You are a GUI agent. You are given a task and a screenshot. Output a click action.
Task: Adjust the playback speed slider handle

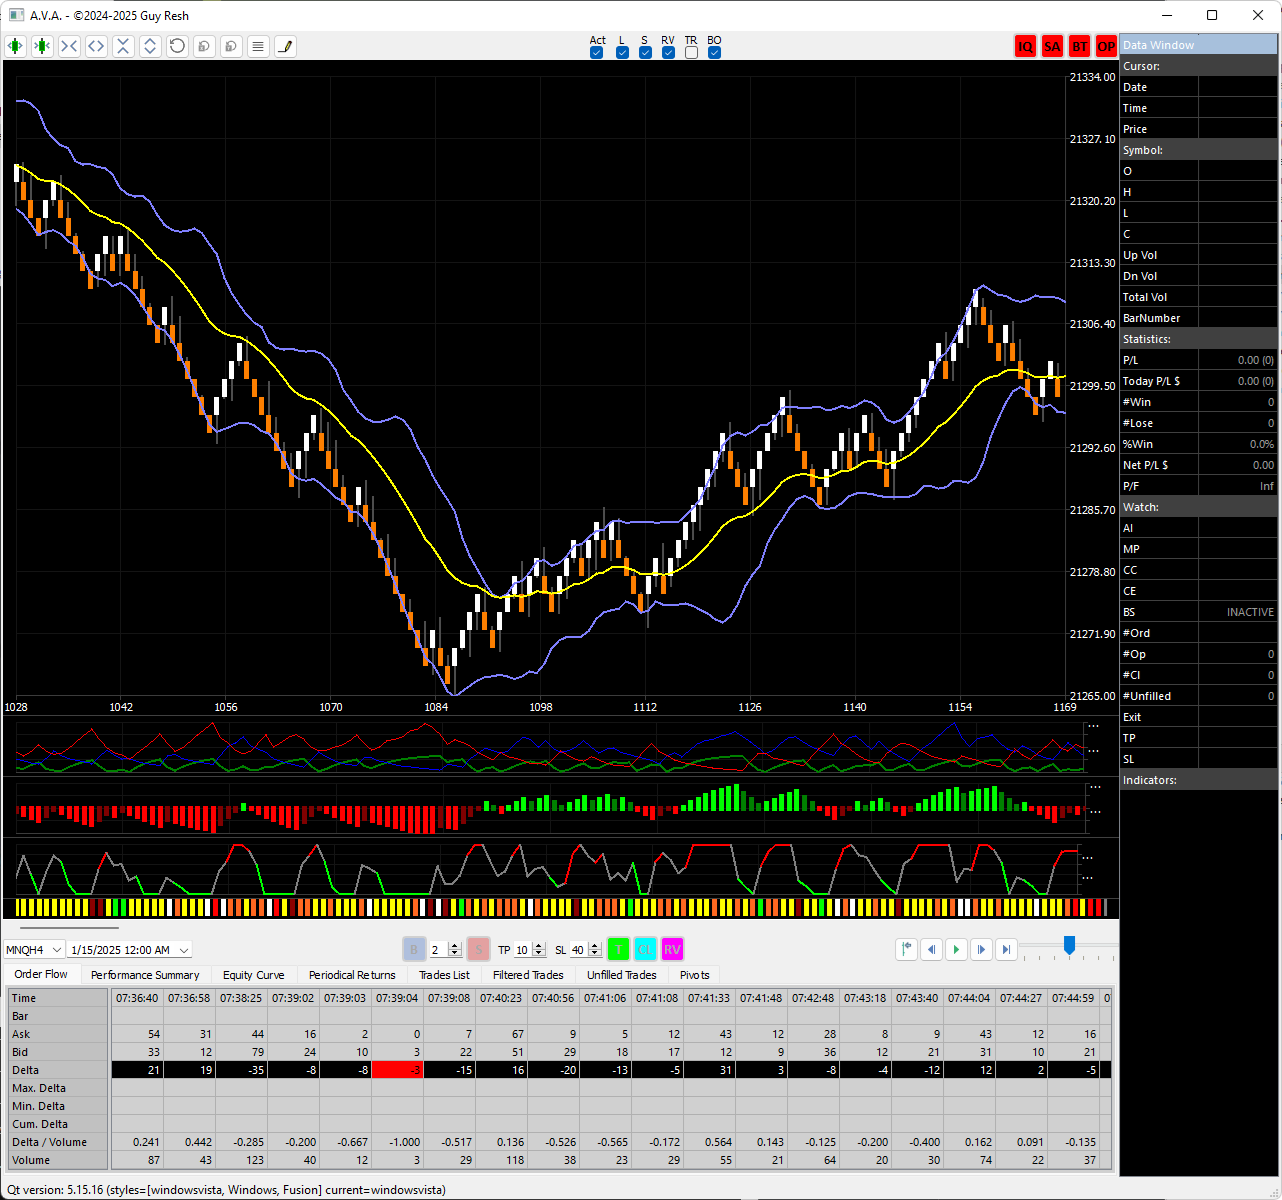1069,945
